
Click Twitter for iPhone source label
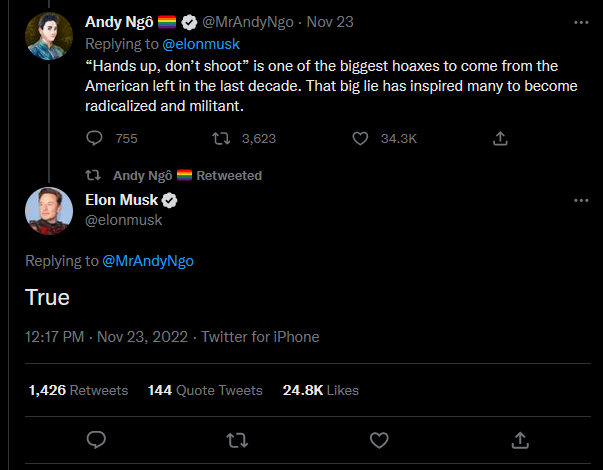point(260,337)
